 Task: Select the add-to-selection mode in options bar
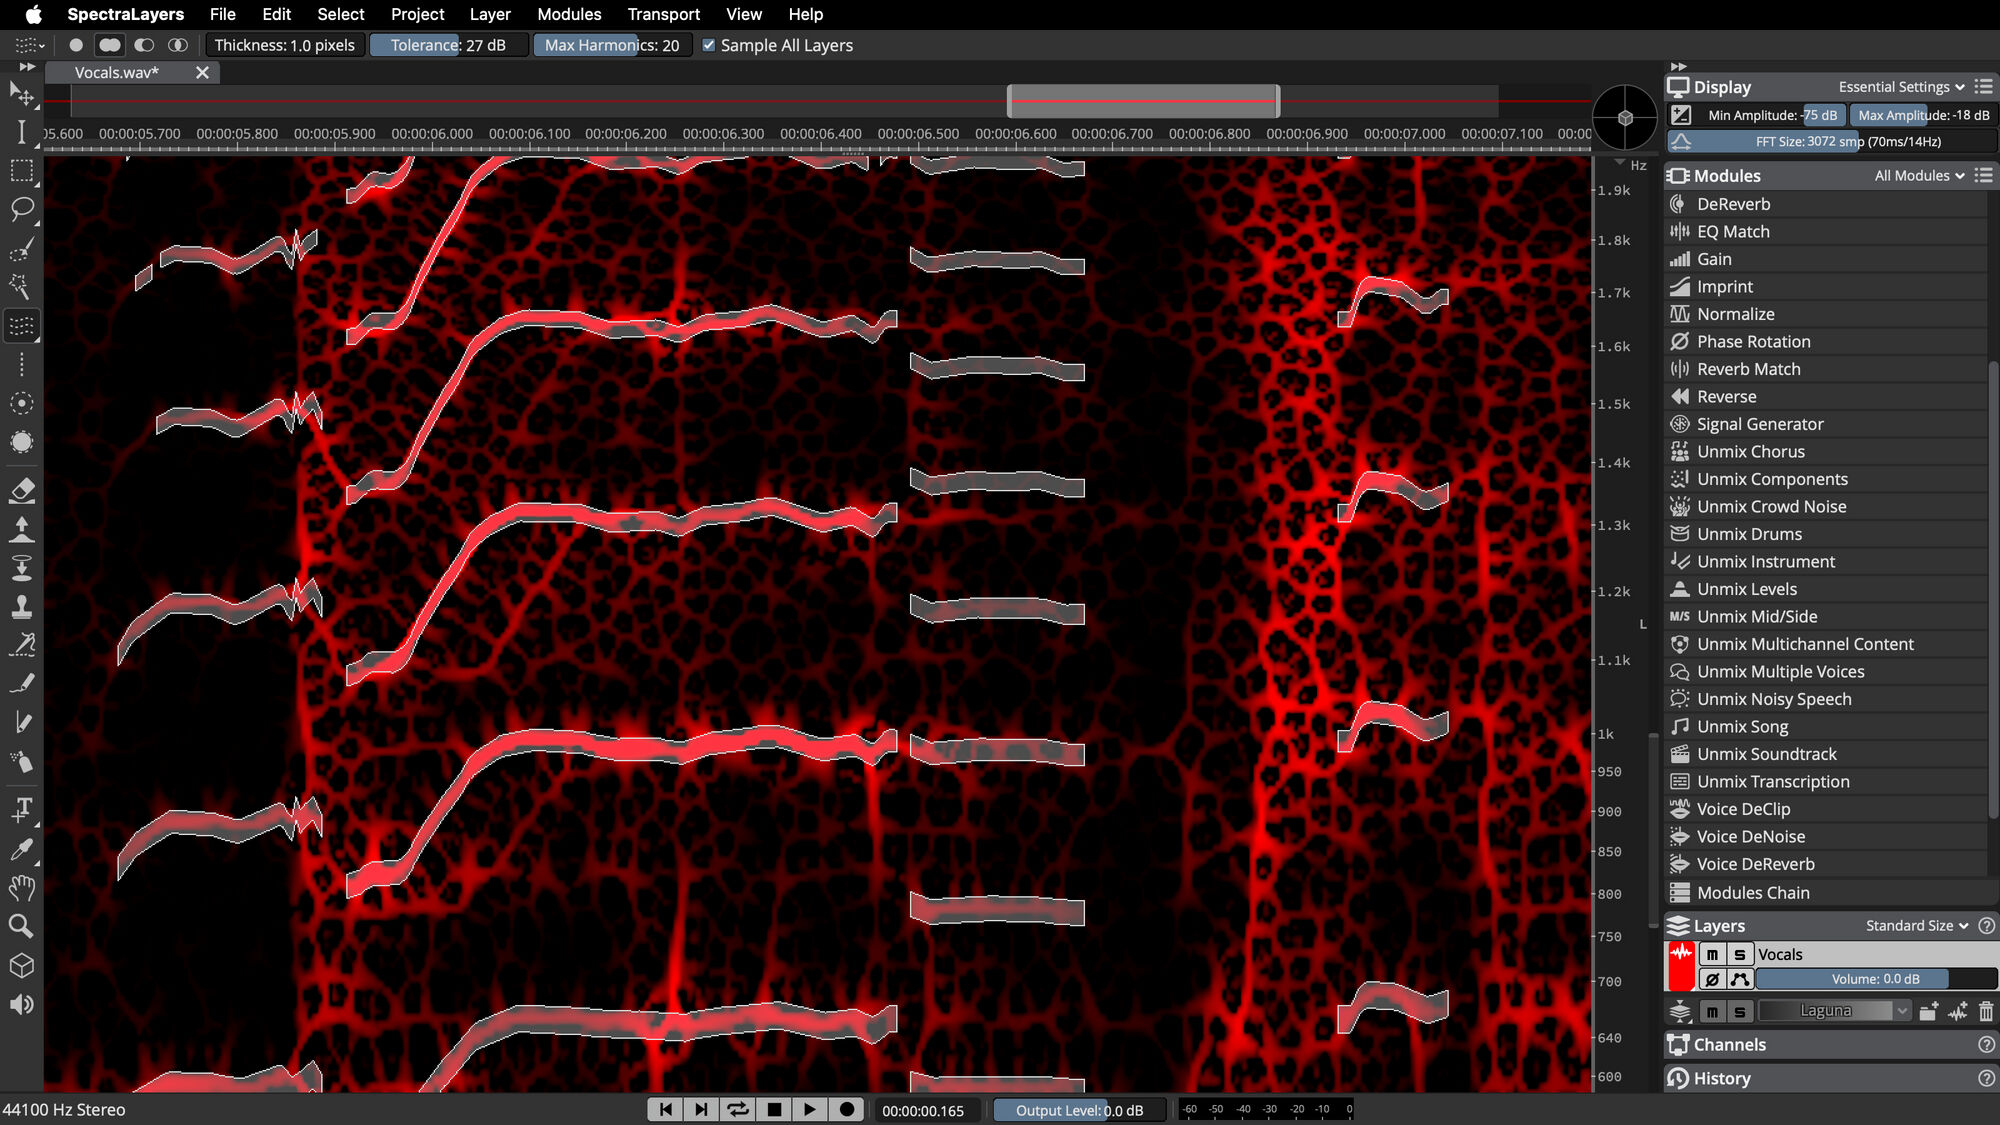(x=110, y=45)
